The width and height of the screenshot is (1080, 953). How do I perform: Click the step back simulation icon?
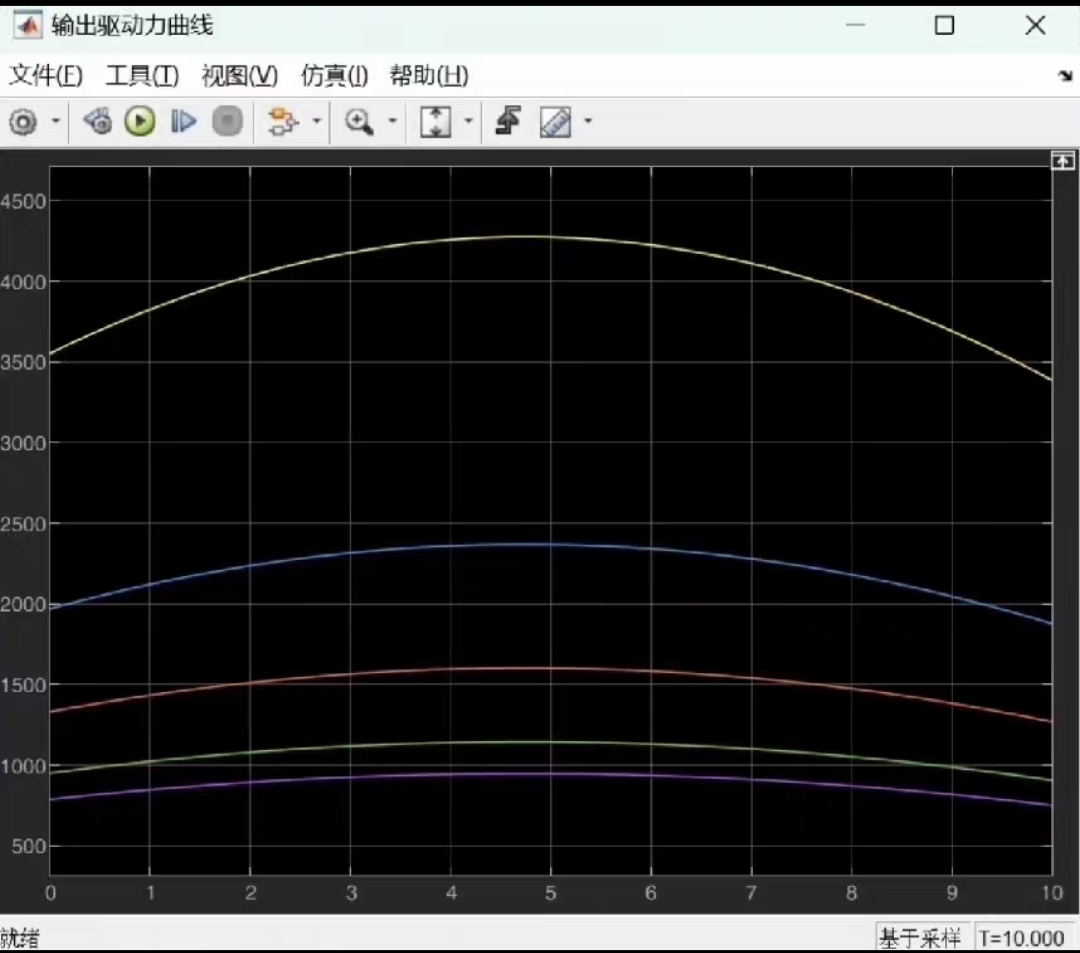98,122
